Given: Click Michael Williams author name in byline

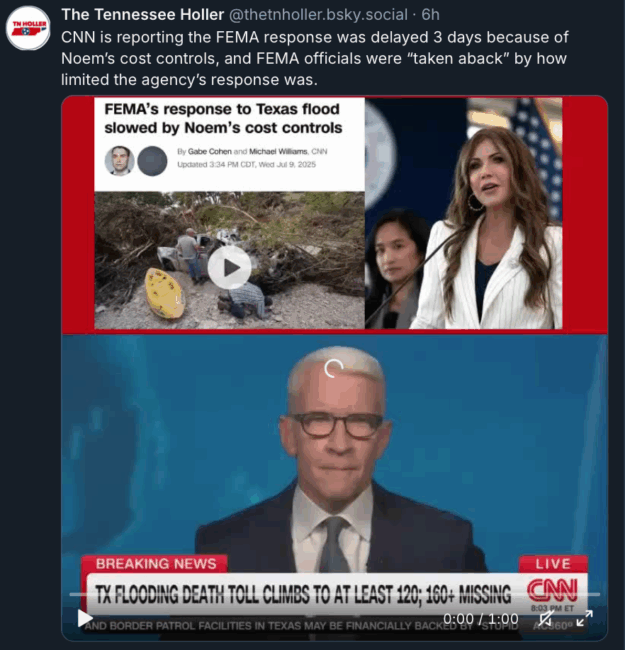Looking at the screenshot, I should (278, 151).
